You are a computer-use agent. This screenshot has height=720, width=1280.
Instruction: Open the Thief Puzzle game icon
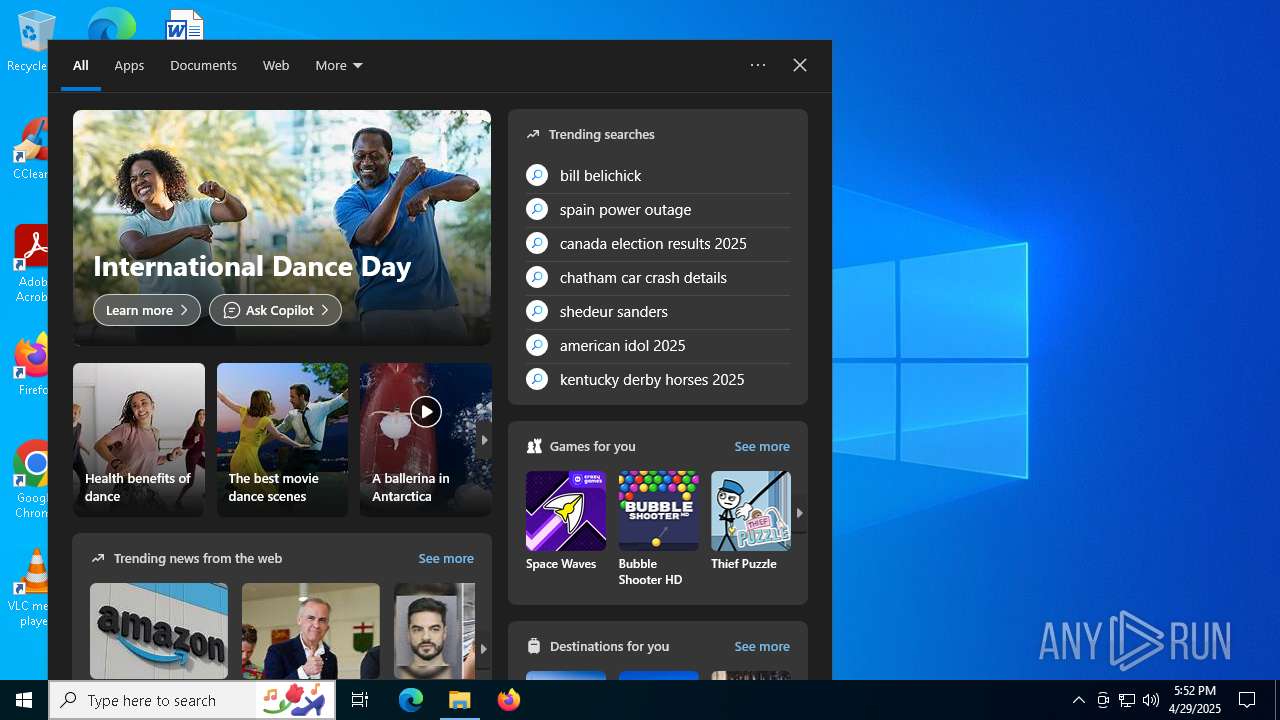tap(751, 511)
